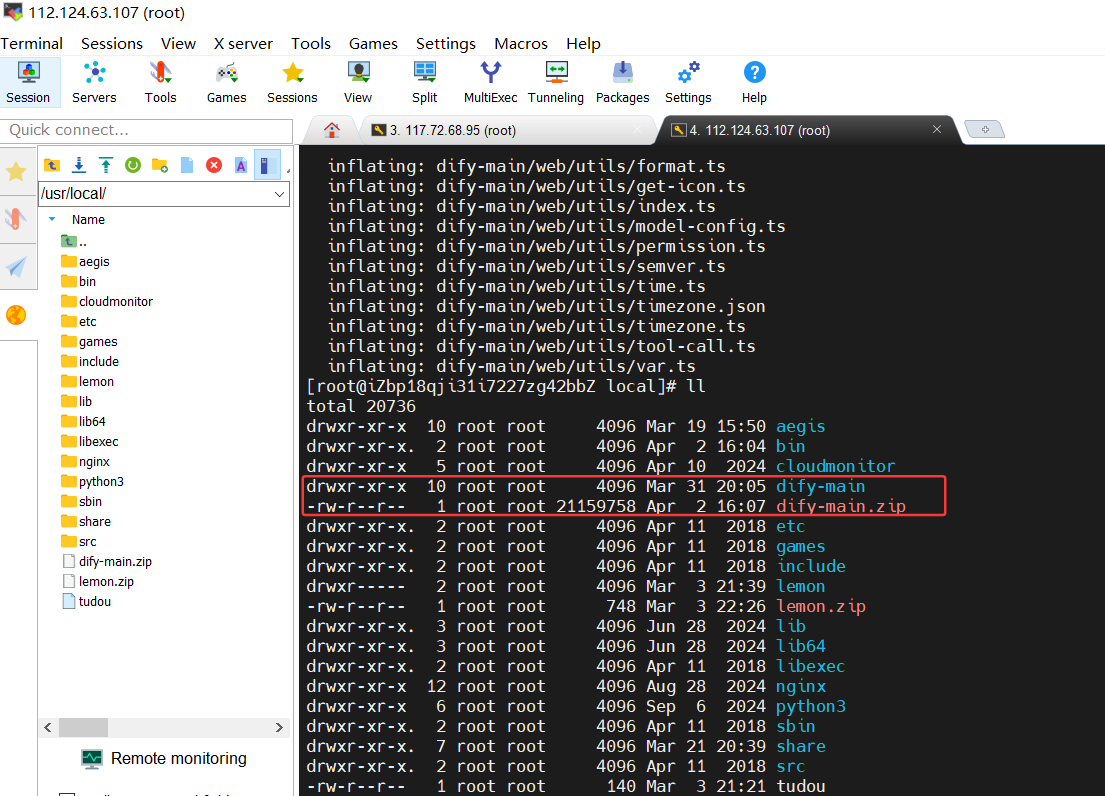Start a new session with the Session toolbar button

pos(28,83)
